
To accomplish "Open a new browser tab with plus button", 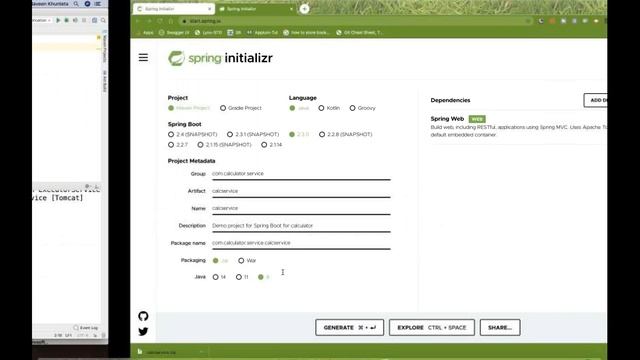I will 304,9.
